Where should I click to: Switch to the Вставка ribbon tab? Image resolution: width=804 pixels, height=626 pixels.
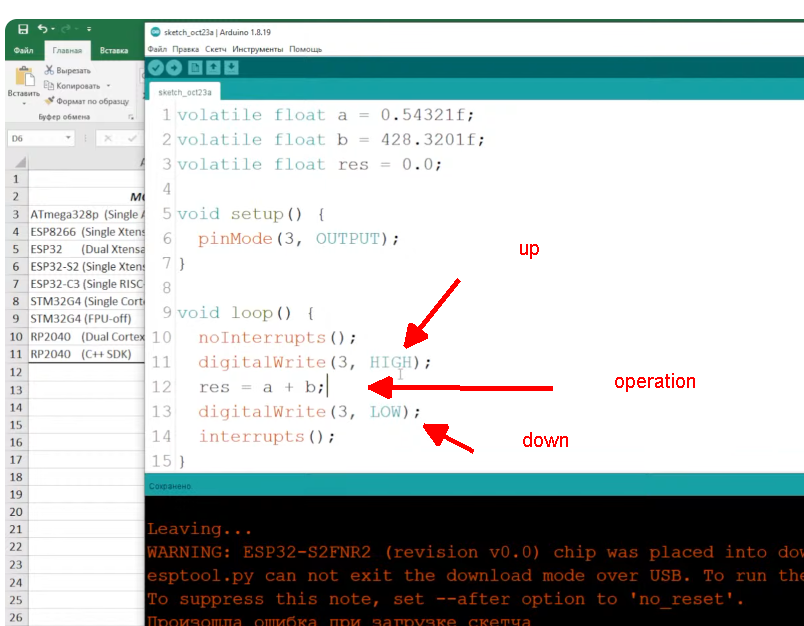(x=114, y=51)
